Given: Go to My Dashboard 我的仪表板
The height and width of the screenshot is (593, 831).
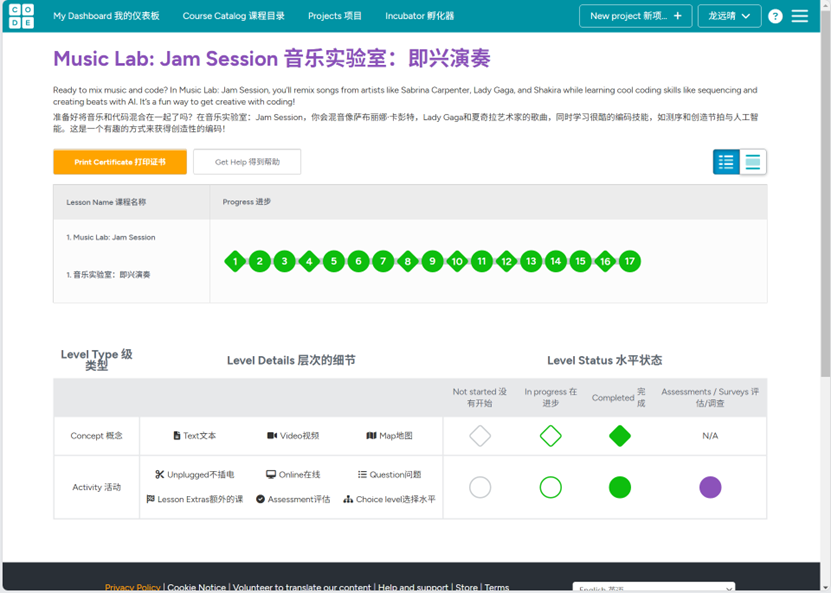Looking at the screenshot, I should (106, 16).
